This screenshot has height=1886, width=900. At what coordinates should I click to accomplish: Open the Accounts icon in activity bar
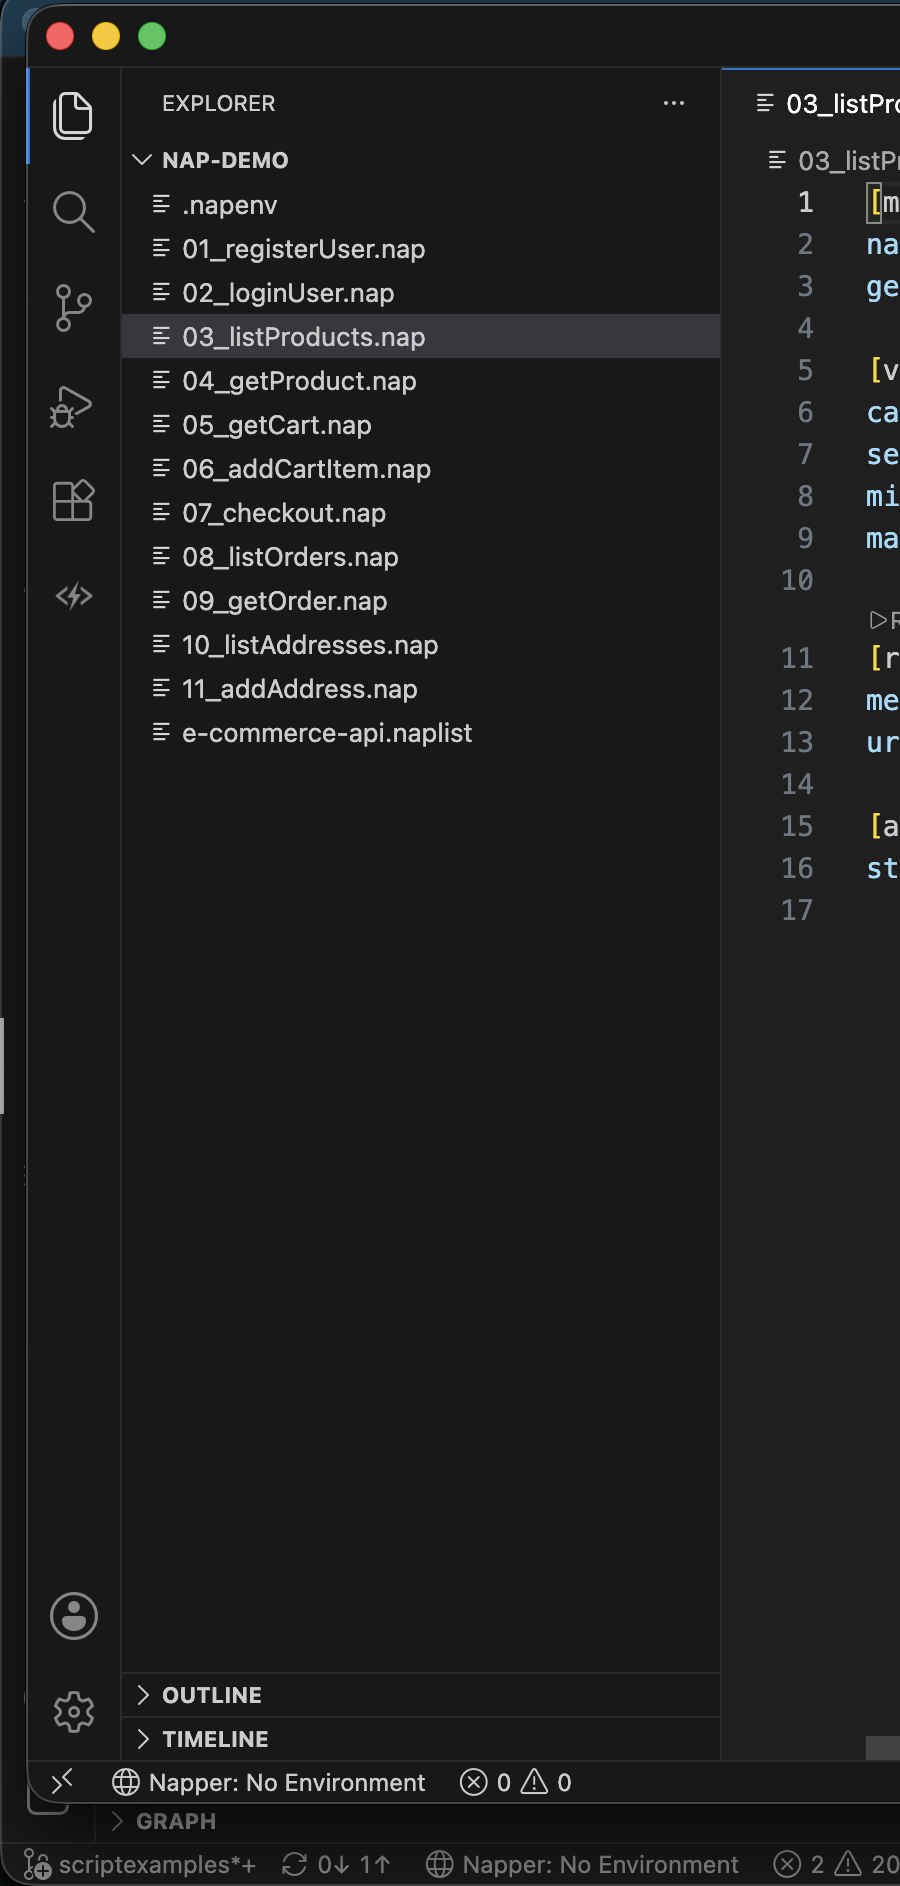(x=74, y=1615)
